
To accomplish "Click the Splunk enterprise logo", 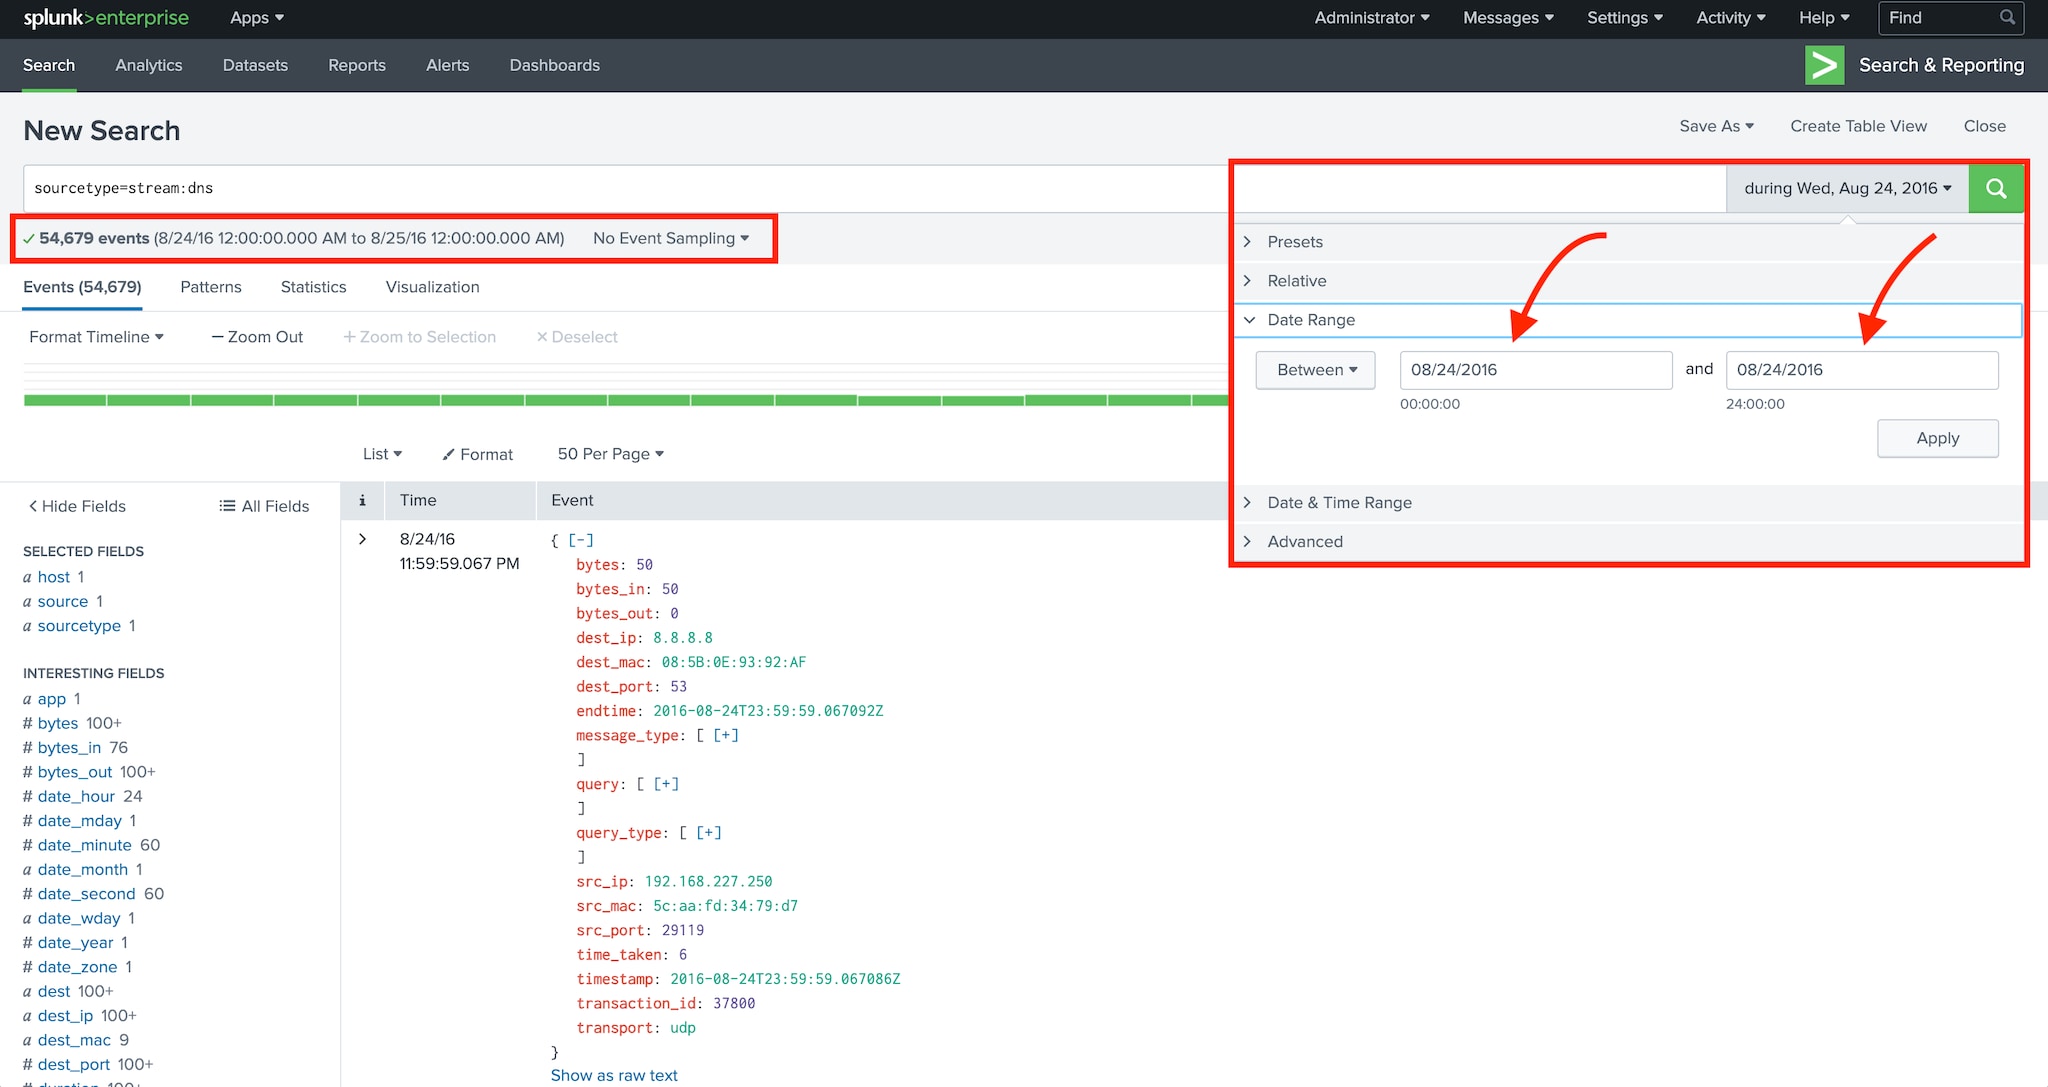I will 106,18.
